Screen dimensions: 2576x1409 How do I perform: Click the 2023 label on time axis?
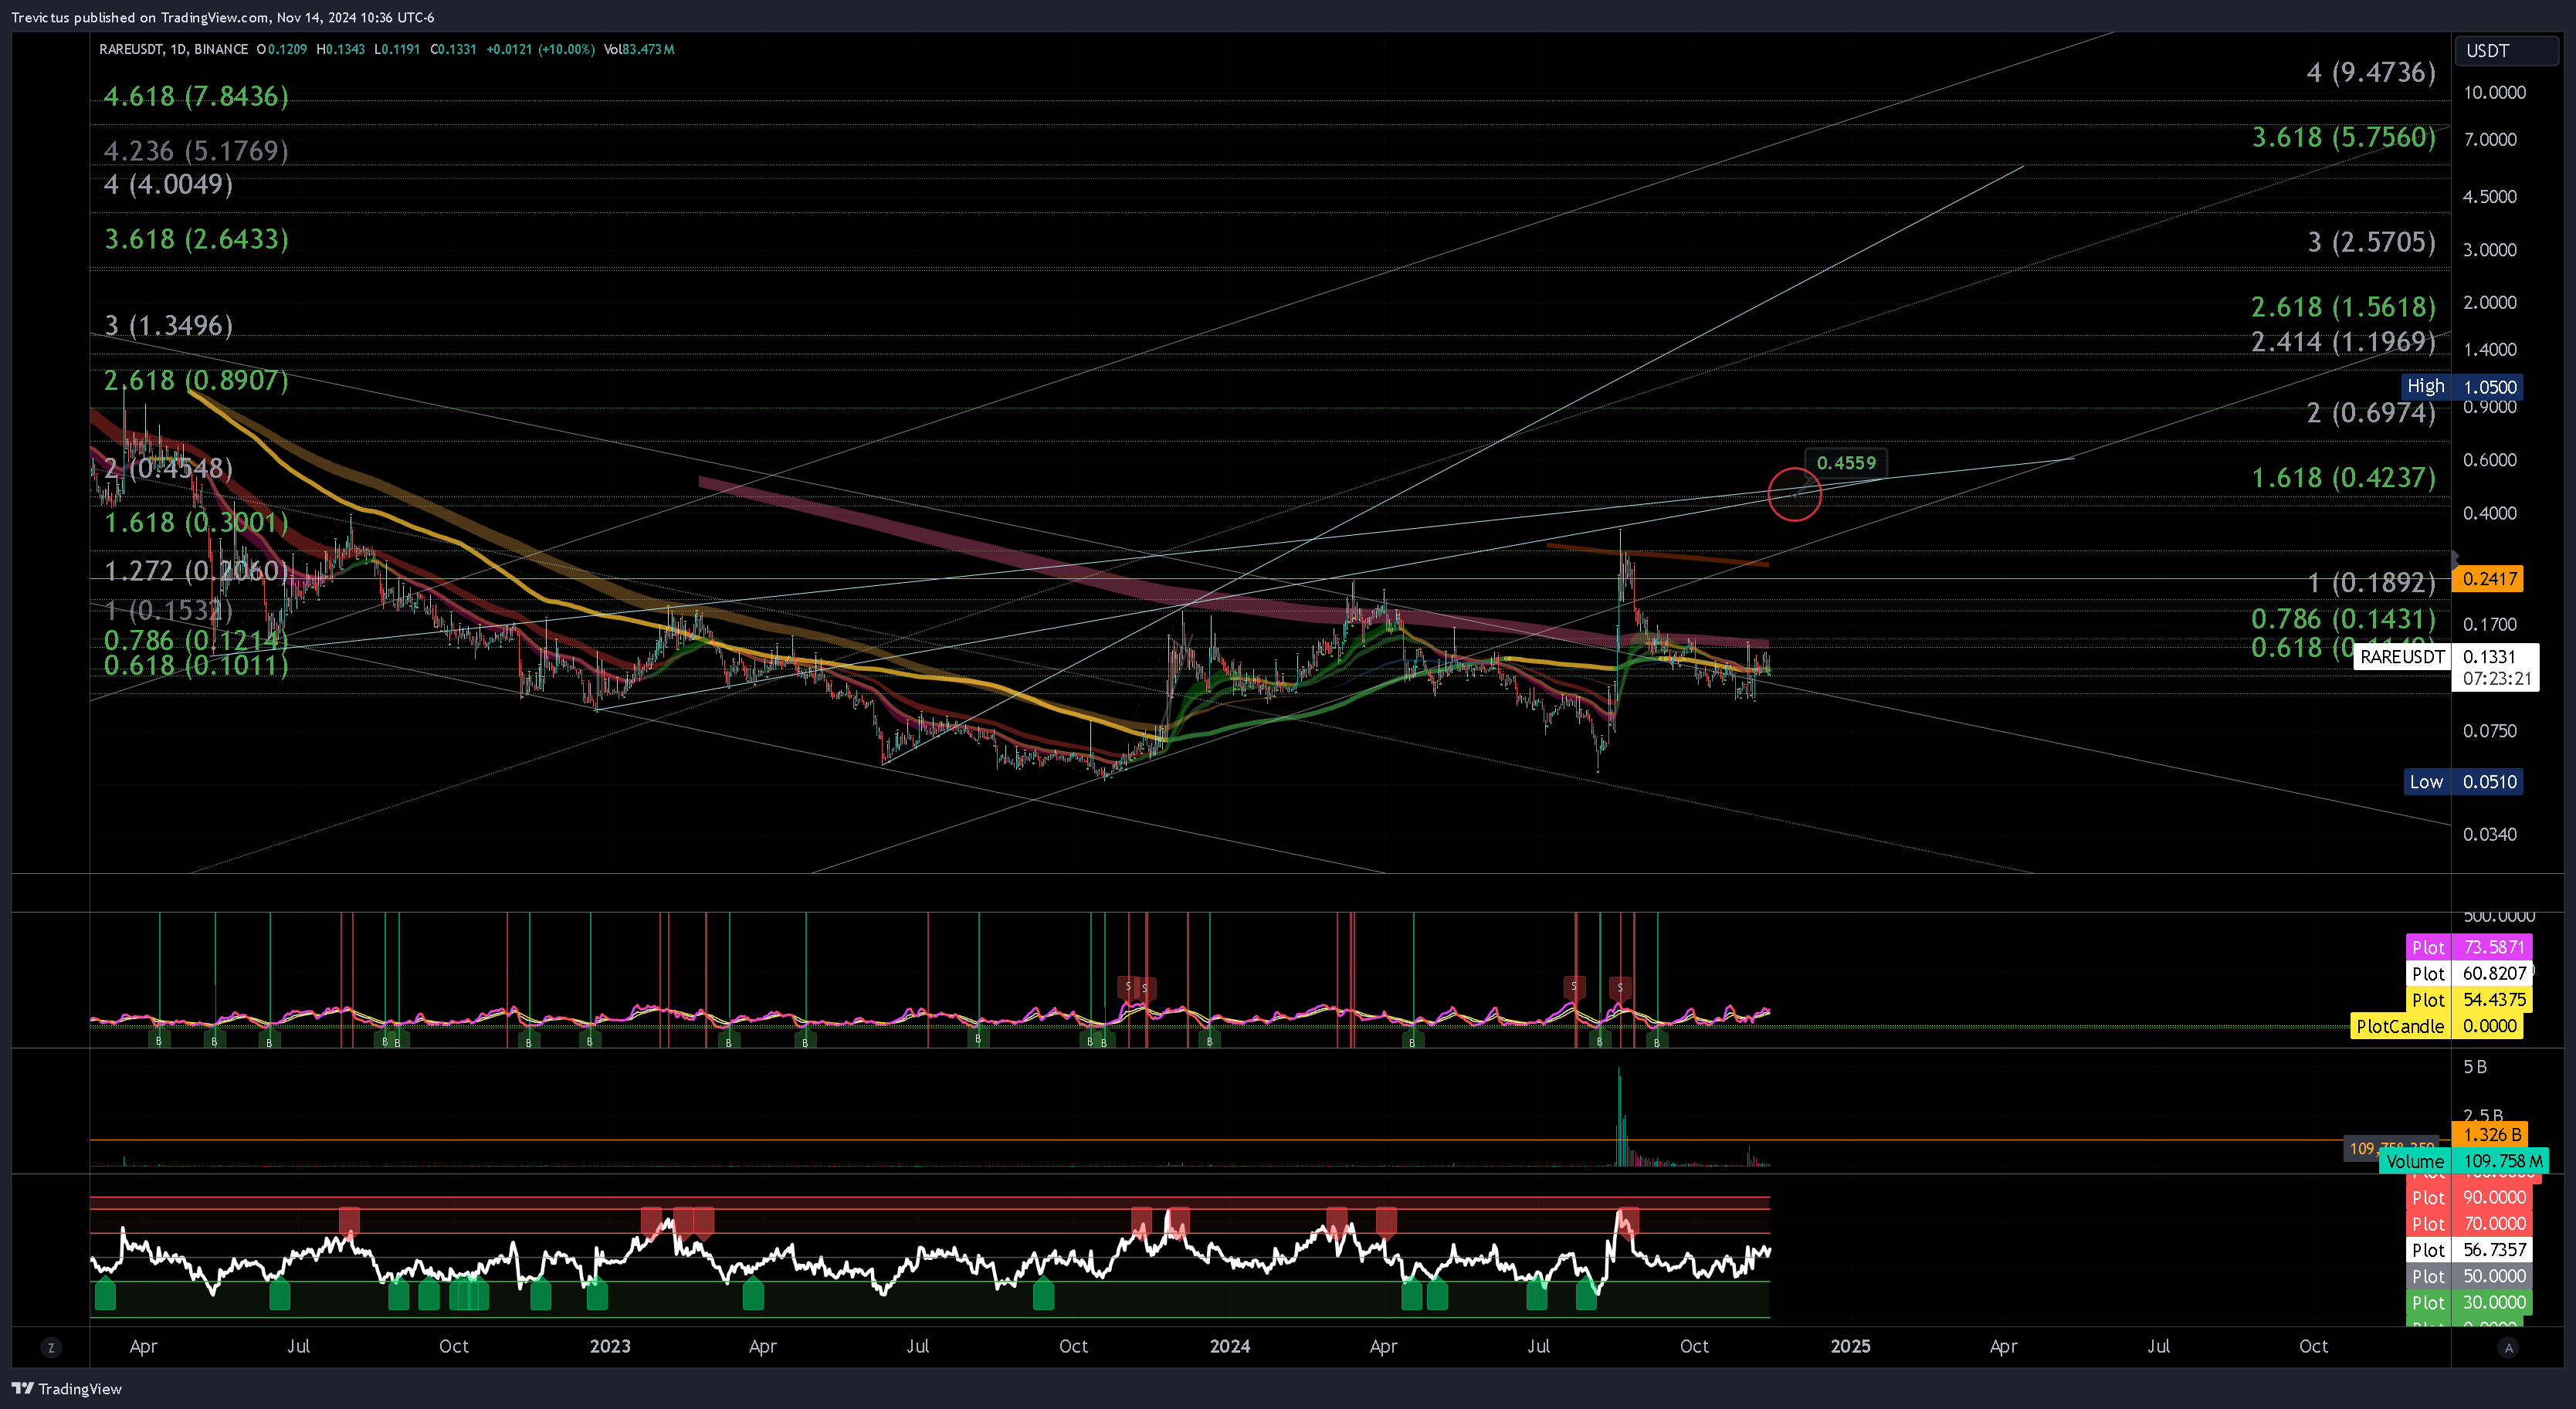click(610, 1346)
